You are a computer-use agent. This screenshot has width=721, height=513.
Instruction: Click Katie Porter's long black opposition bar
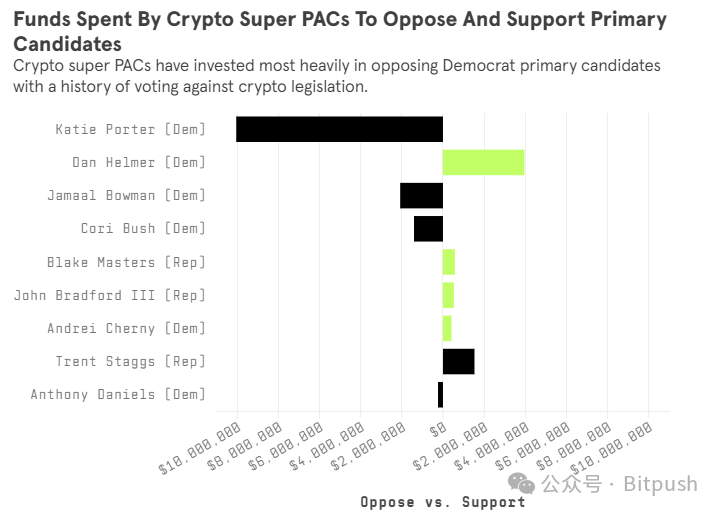click(x=339, y=129)
